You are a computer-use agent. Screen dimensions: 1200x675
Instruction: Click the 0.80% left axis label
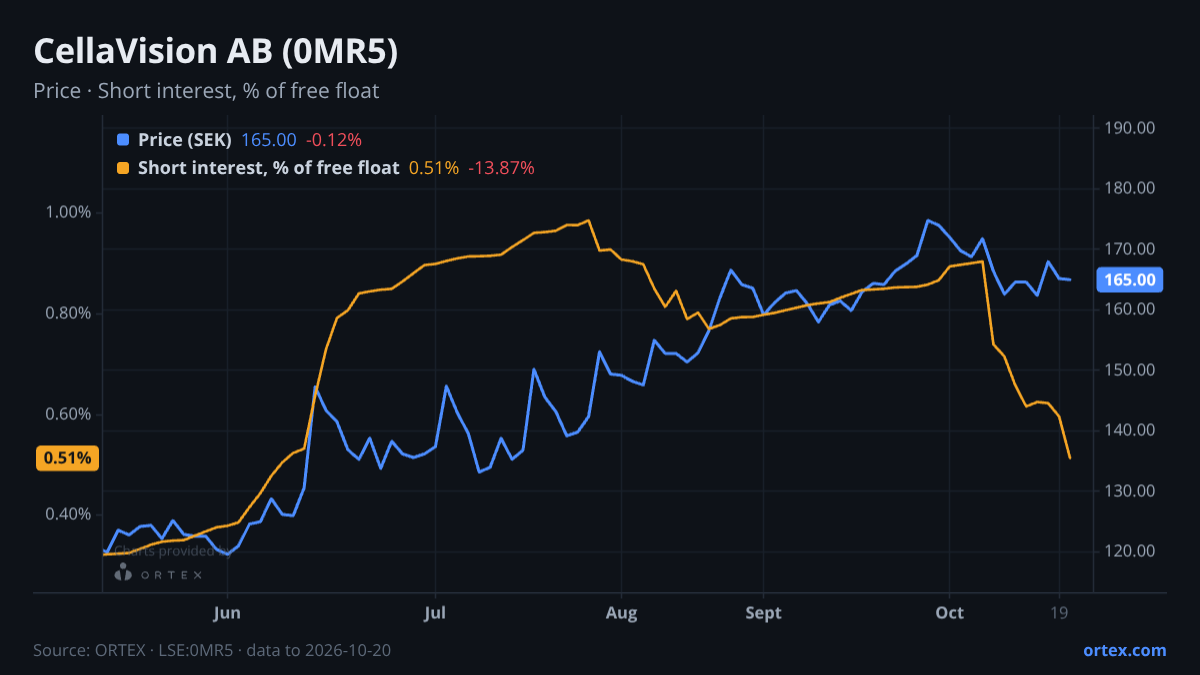point(68,313)
